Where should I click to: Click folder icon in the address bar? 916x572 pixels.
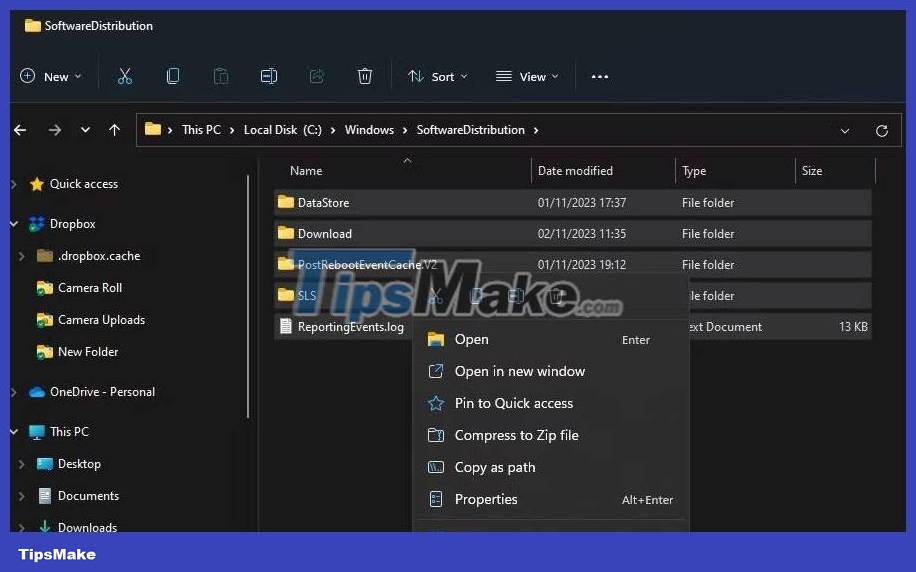coord(152,129)
